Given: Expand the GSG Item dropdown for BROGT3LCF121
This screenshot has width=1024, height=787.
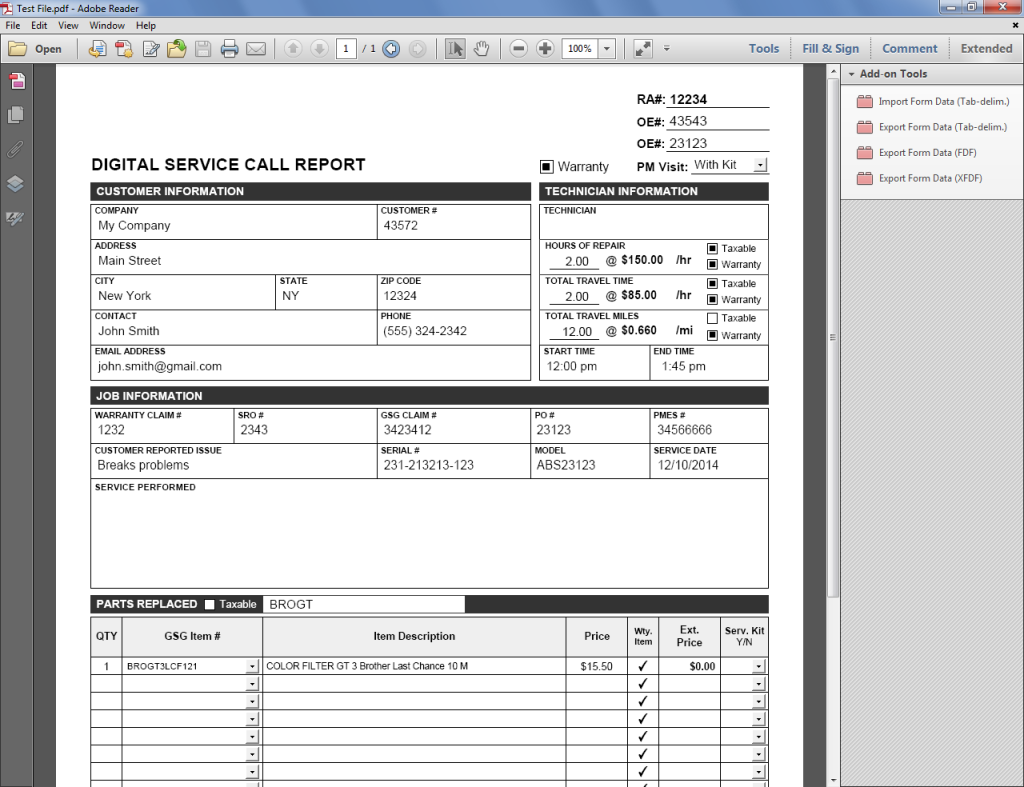Looking at the screenshot, I should (251, 666).
